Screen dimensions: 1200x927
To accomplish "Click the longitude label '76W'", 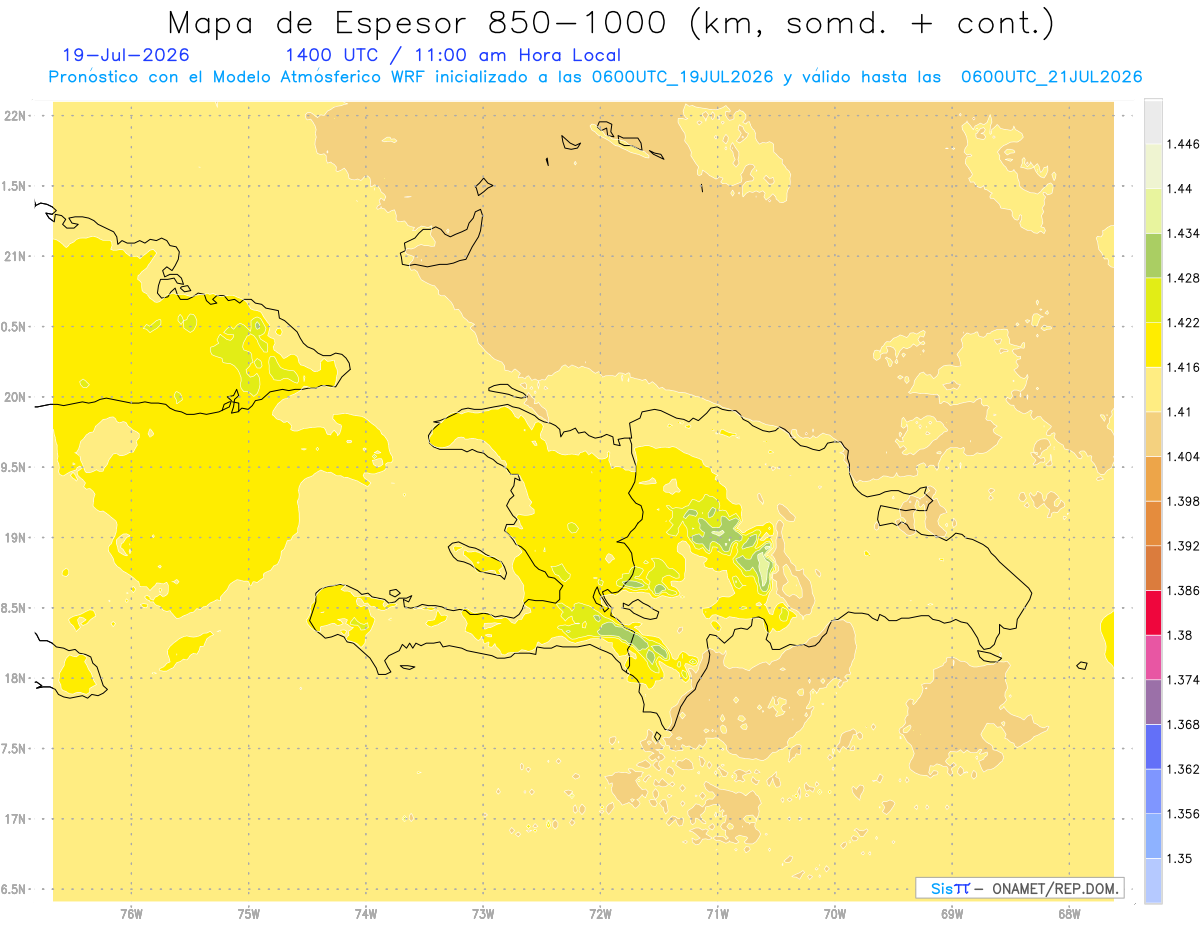I will [x=131, y=913].
